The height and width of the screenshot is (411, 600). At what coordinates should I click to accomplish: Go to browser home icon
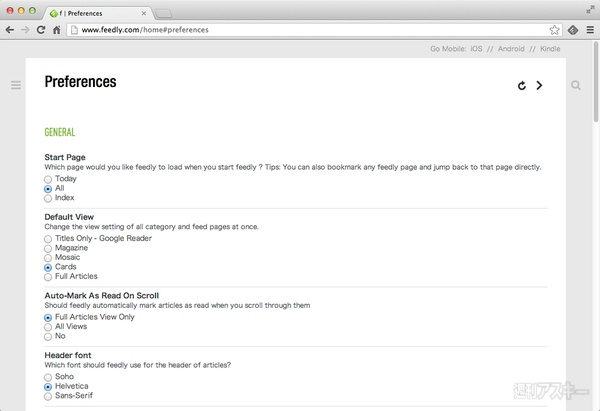coord(57,30)
